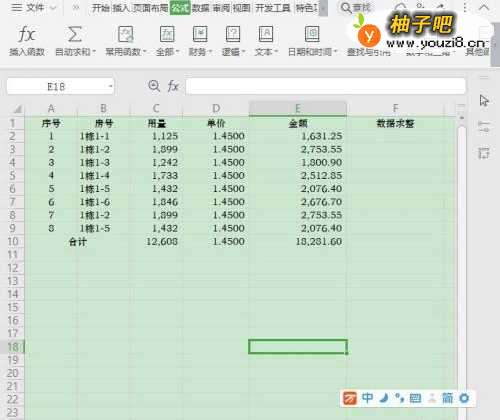Collapse the ribbon with the top-right chevron
The width and height of the screenshot is (500, 420).
tap(484, 8)
